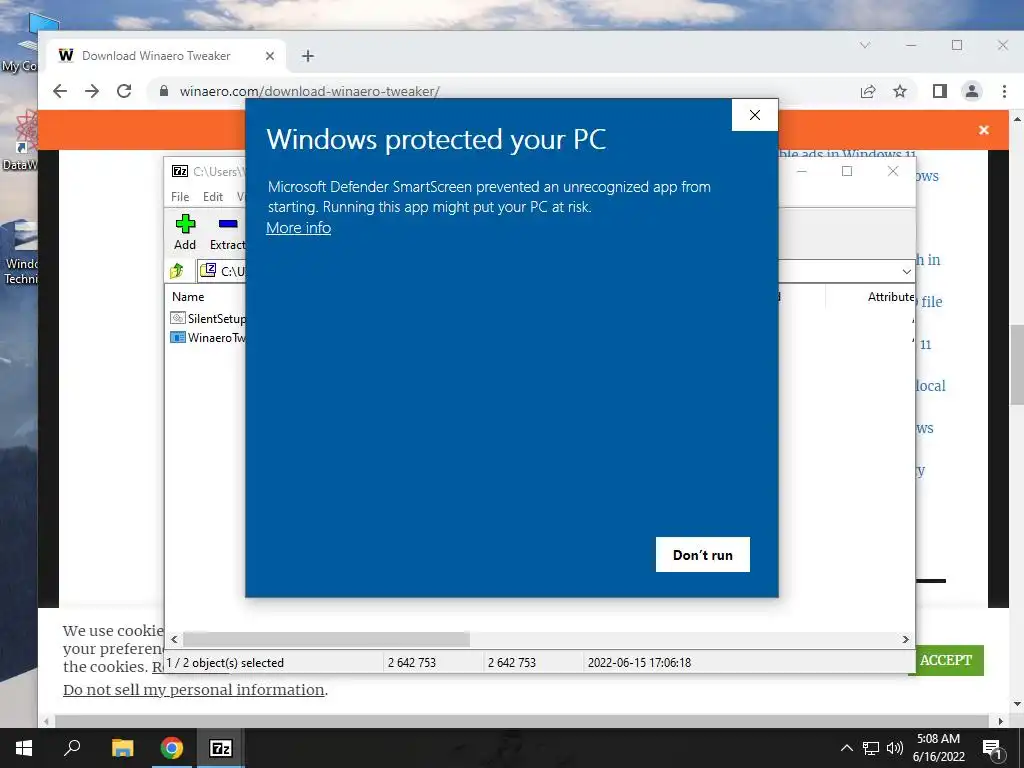Screen dimensions: 1024x768
Task: Expand the 7-Zip address path dropdown
Action: (x=906, y=271)
